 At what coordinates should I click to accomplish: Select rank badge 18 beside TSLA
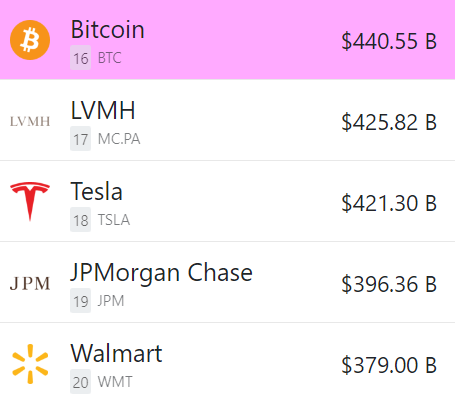[80, 220]
